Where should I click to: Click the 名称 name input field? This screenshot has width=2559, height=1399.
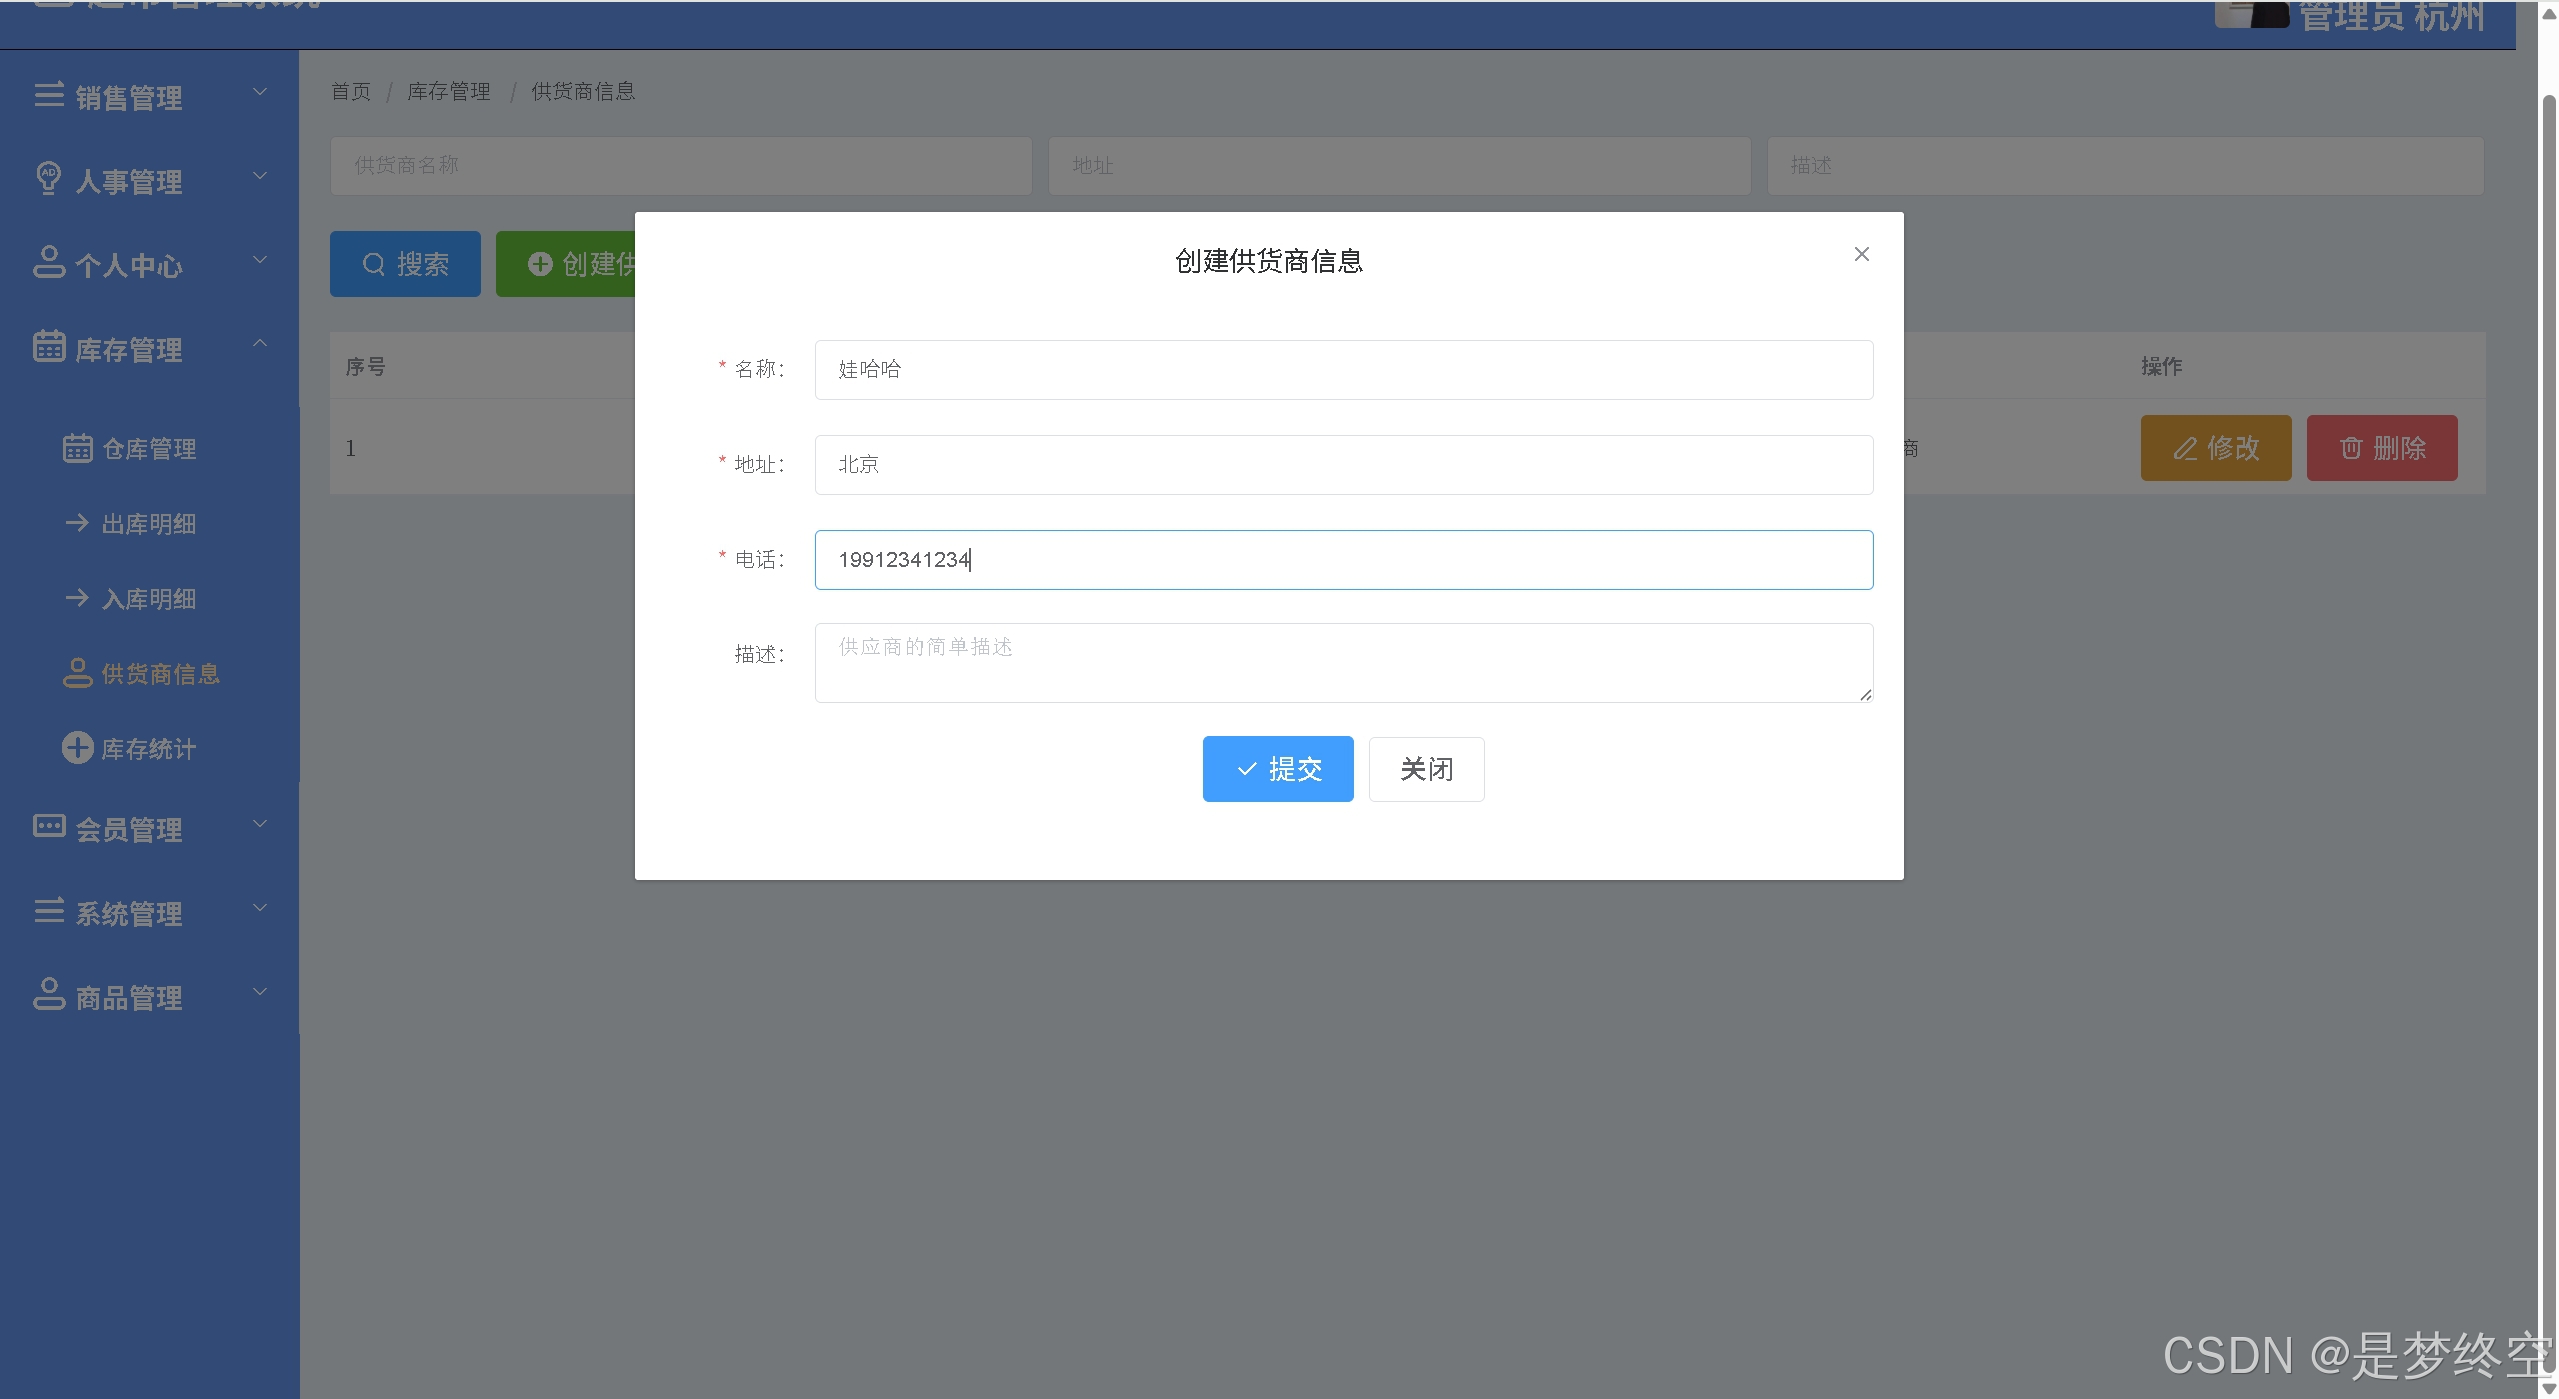(x=1343, y=370)
